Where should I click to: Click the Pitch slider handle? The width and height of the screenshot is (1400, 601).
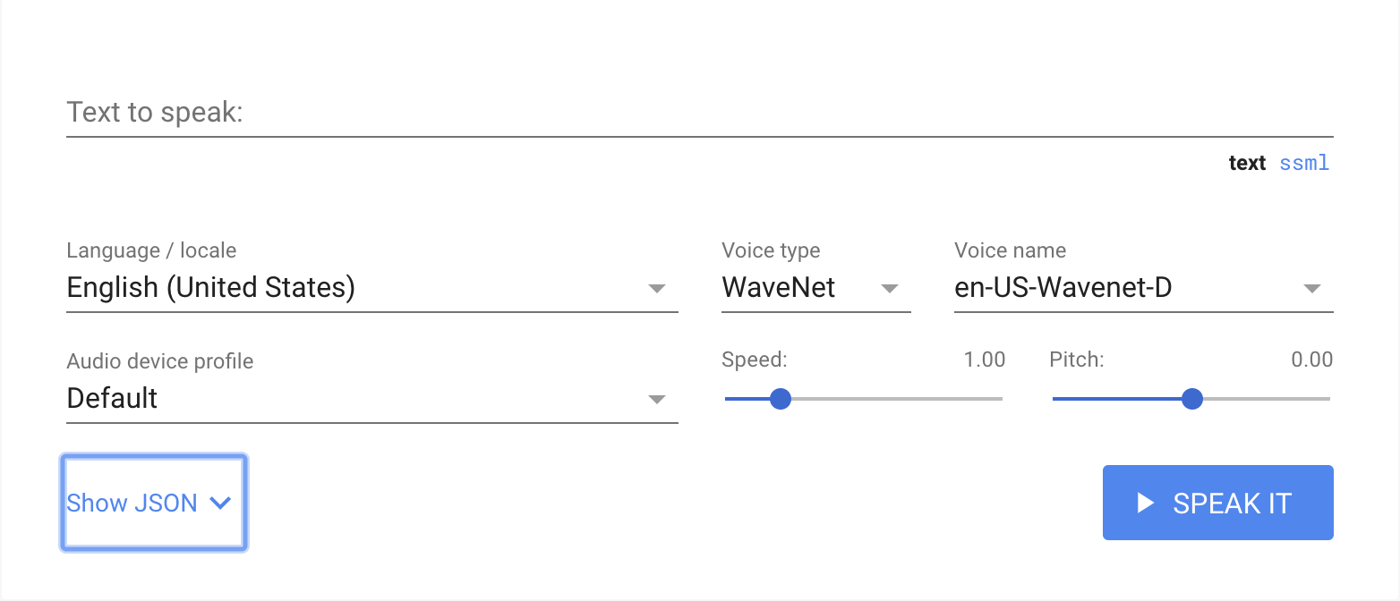tap(1192, 399)
